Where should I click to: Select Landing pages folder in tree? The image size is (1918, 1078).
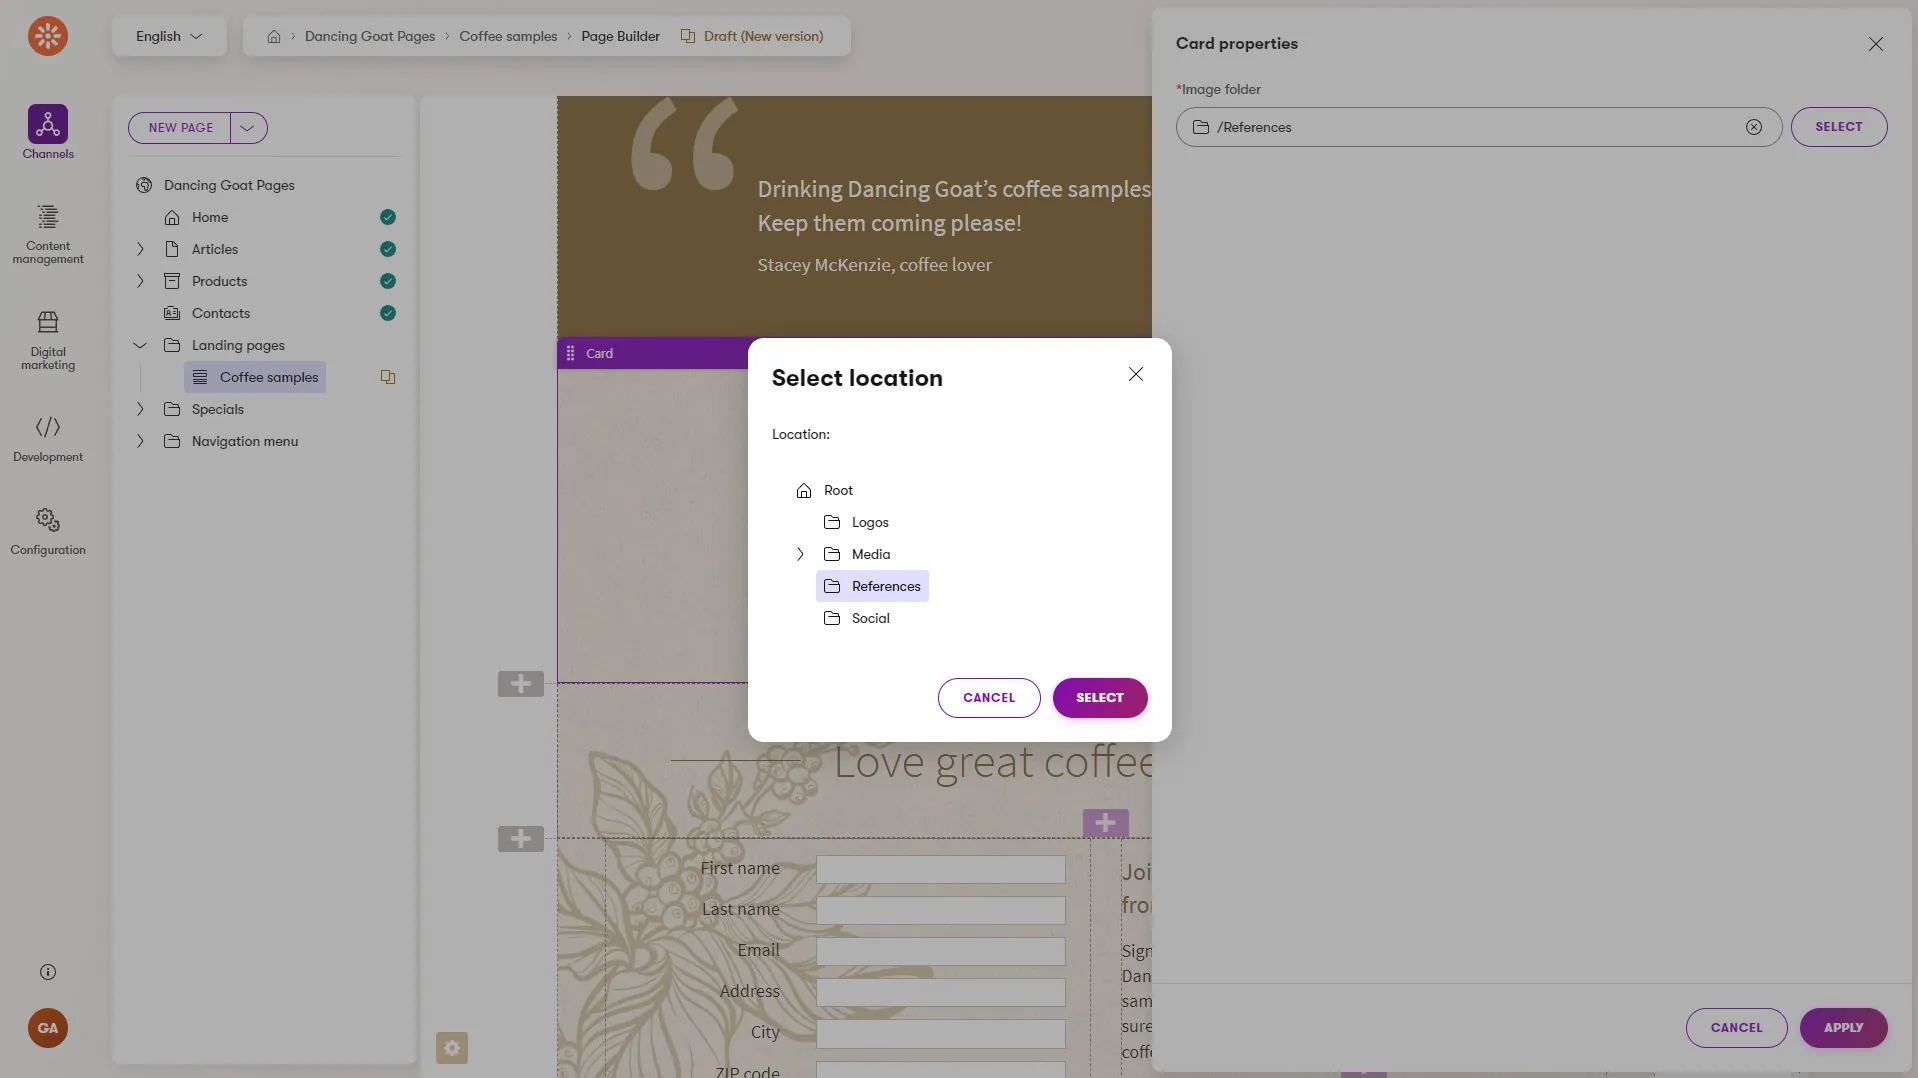pos(238,345)
